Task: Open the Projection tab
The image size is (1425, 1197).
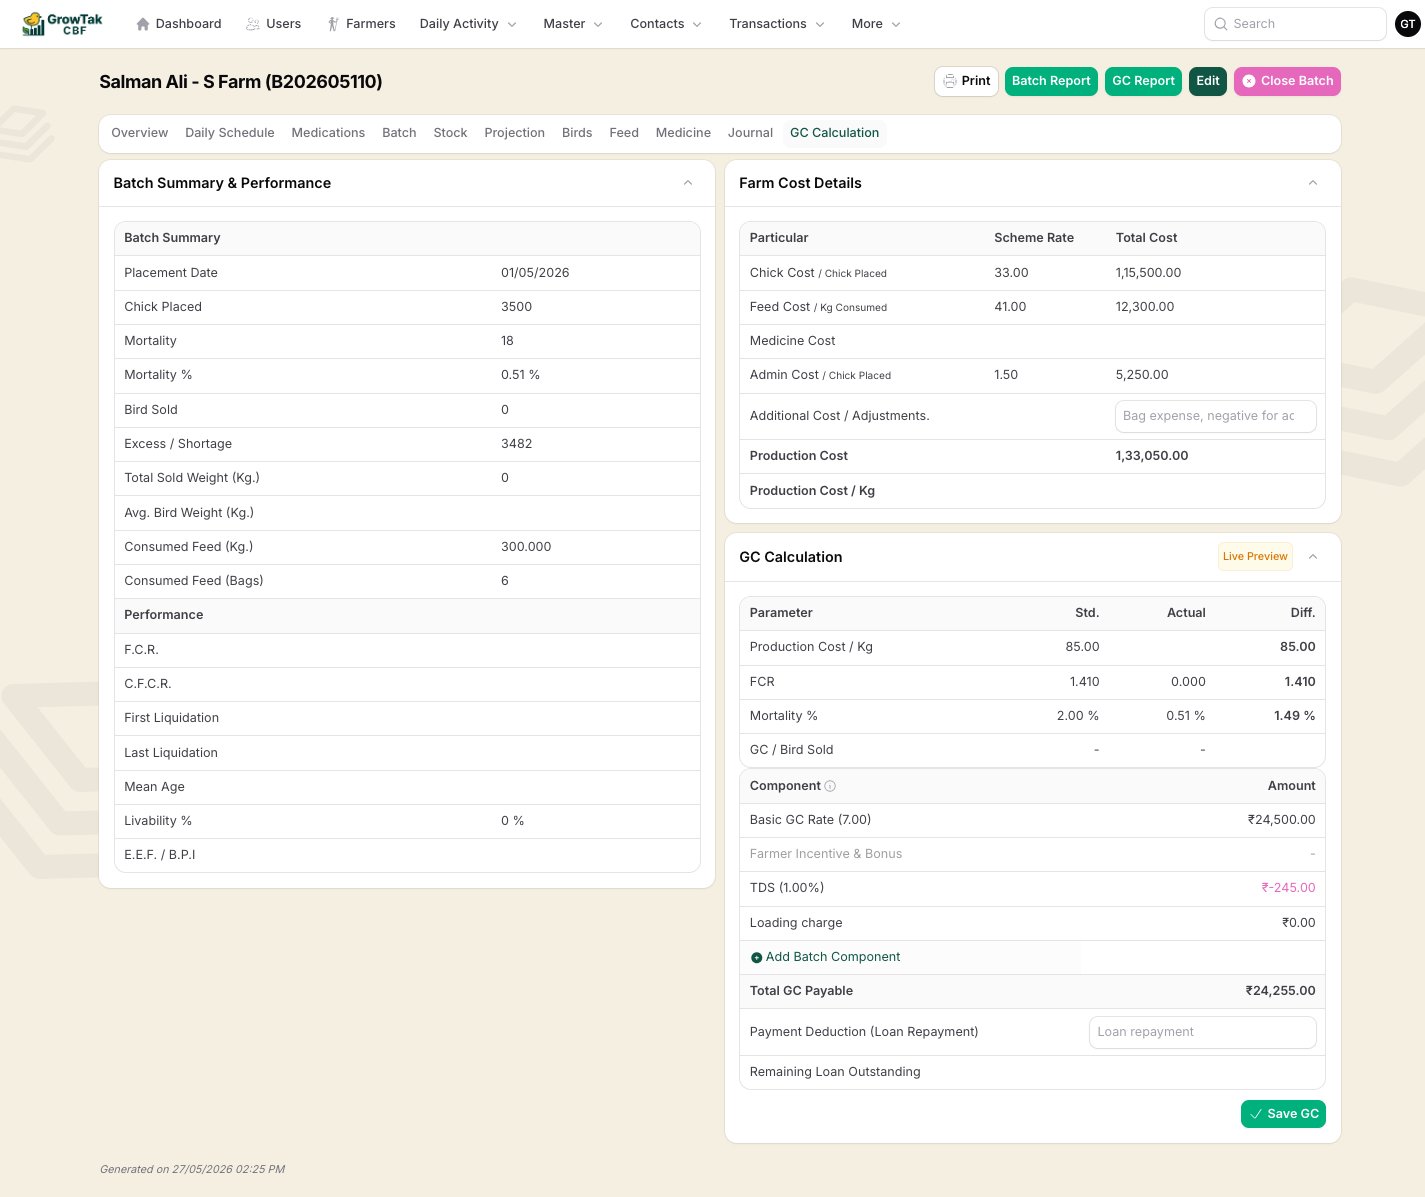Action: pyautogui.click(x=515, y=133)
